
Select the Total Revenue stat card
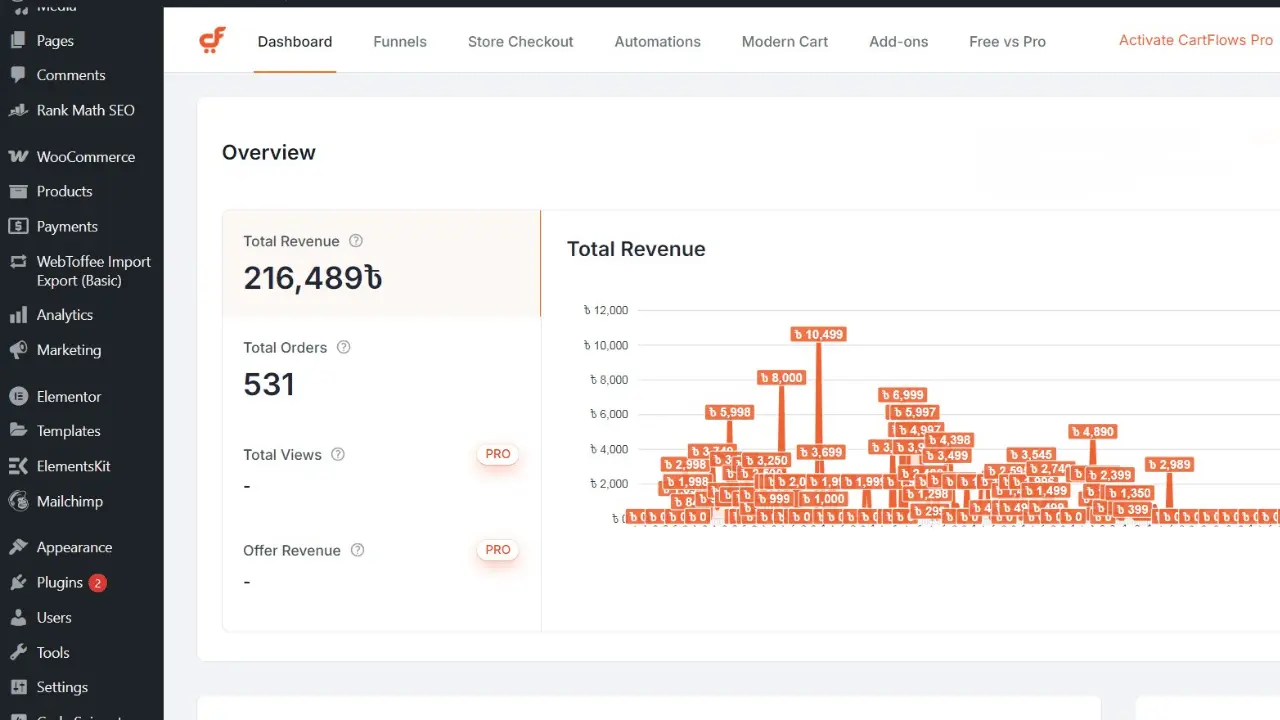pyautogui.click(x=381, y=264)
